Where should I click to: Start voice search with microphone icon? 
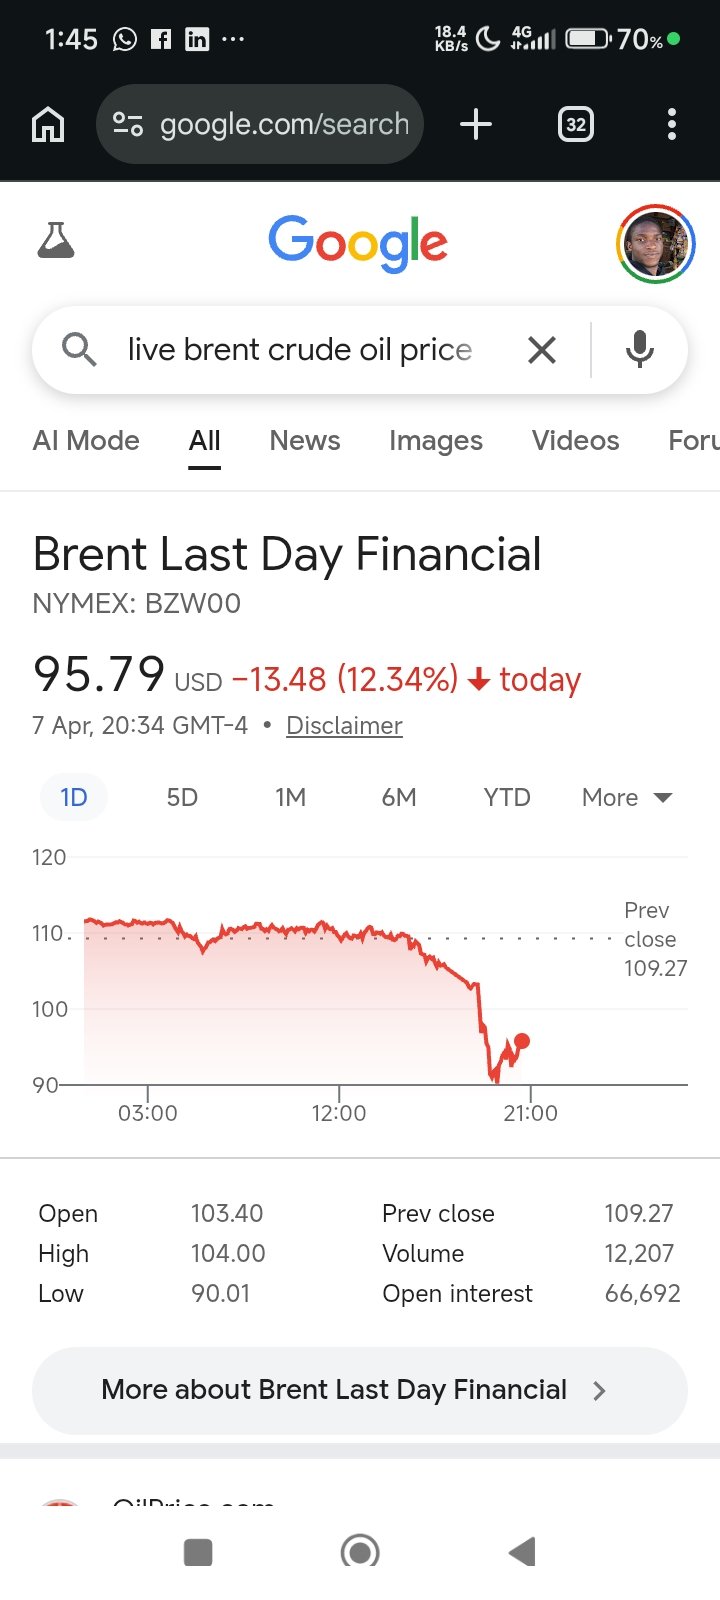point(640,350)
